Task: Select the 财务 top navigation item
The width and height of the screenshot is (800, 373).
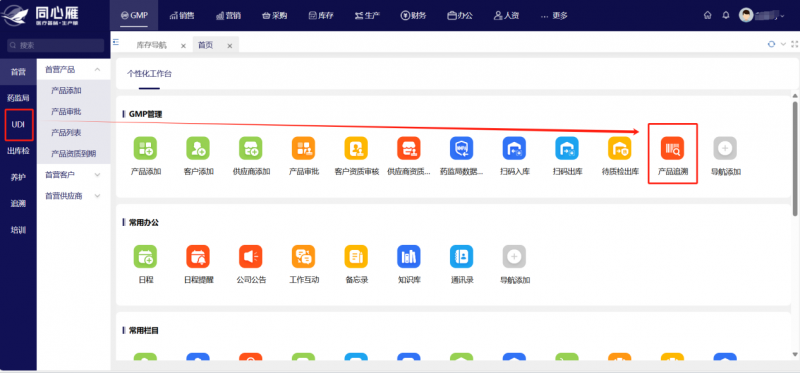Action: coord(413,16)
